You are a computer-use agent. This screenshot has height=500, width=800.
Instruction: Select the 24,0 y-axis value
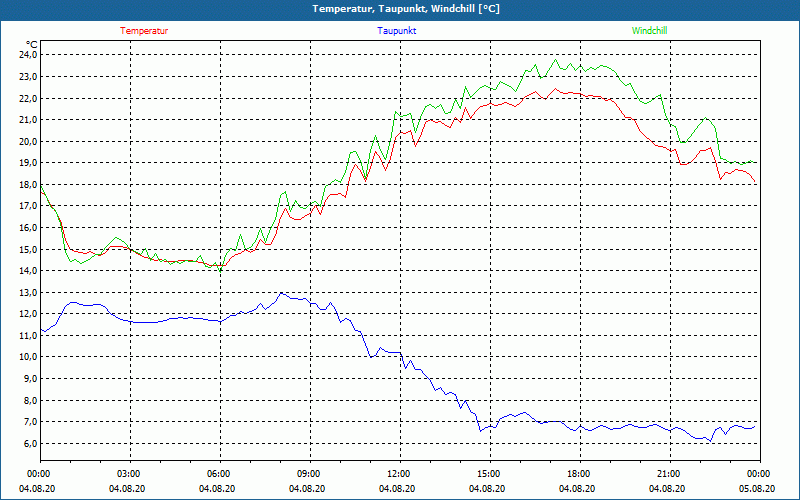pyautogui.click(x=29, y=55)
